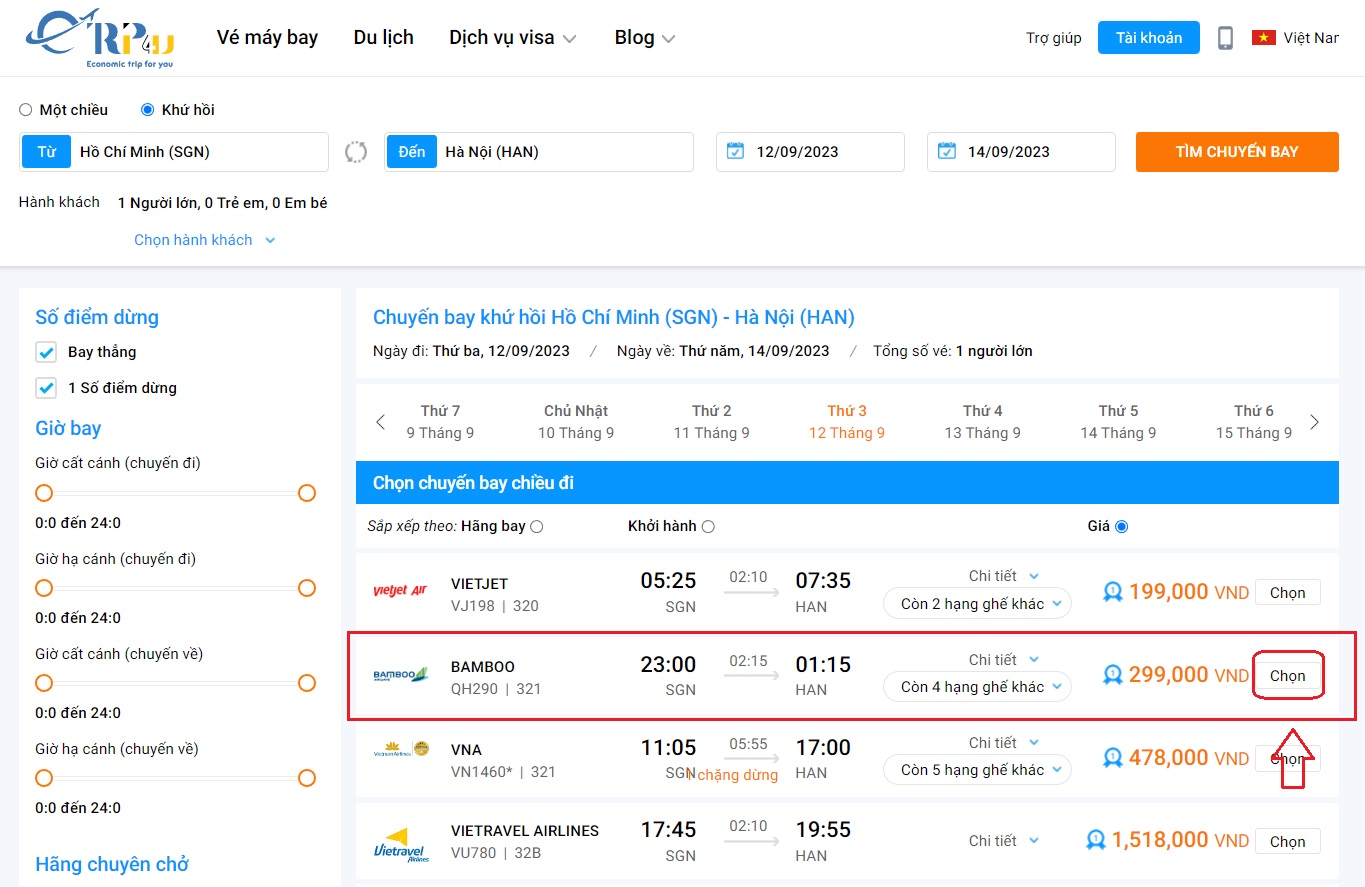Switch to Thứ 6, 15 Tháng 9 tab
Image resolution: width=1365 pixels, height=887 pixels.
point(1254,422)
